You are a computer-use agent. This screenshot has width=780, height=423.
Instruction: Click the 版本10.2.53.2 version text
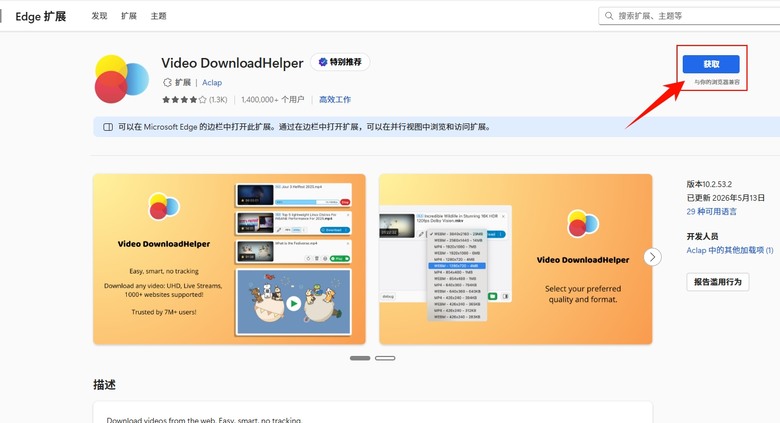tap(709, 184)
